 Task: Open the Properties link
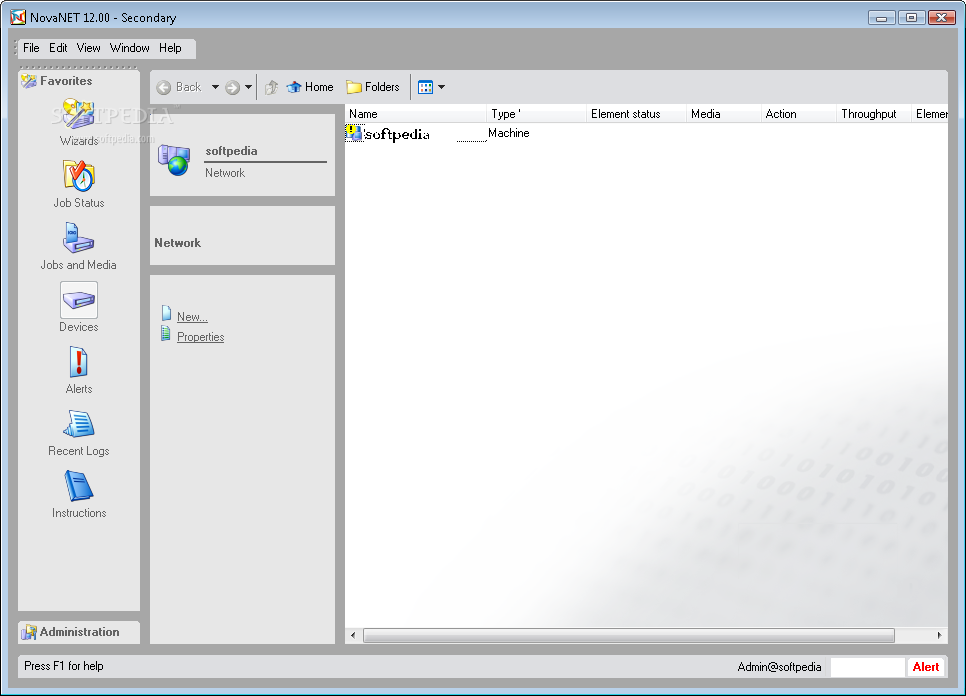[x=200, y=337]
